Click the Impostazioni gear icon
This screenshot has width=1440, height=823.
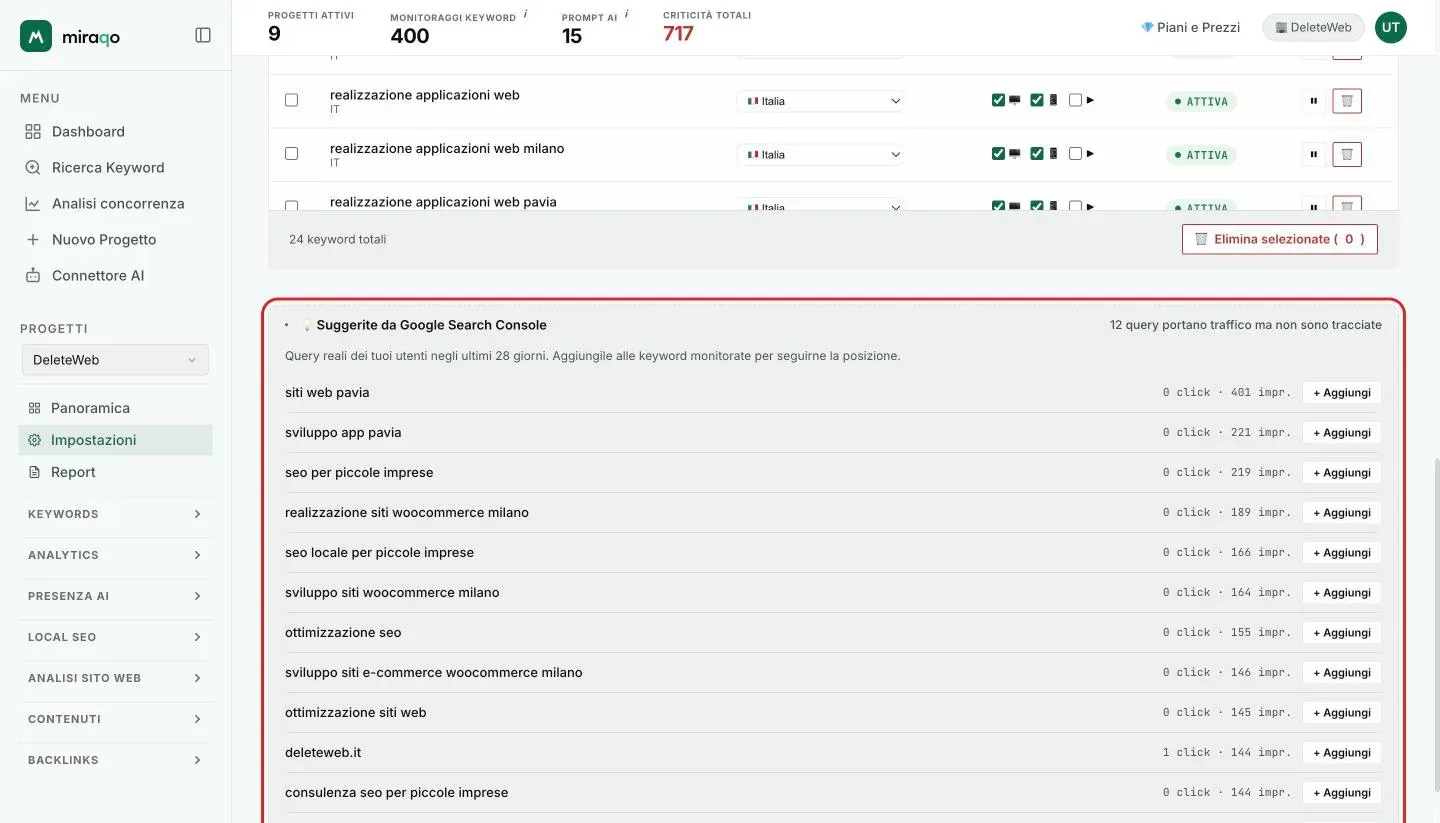(x=34, y=440)
